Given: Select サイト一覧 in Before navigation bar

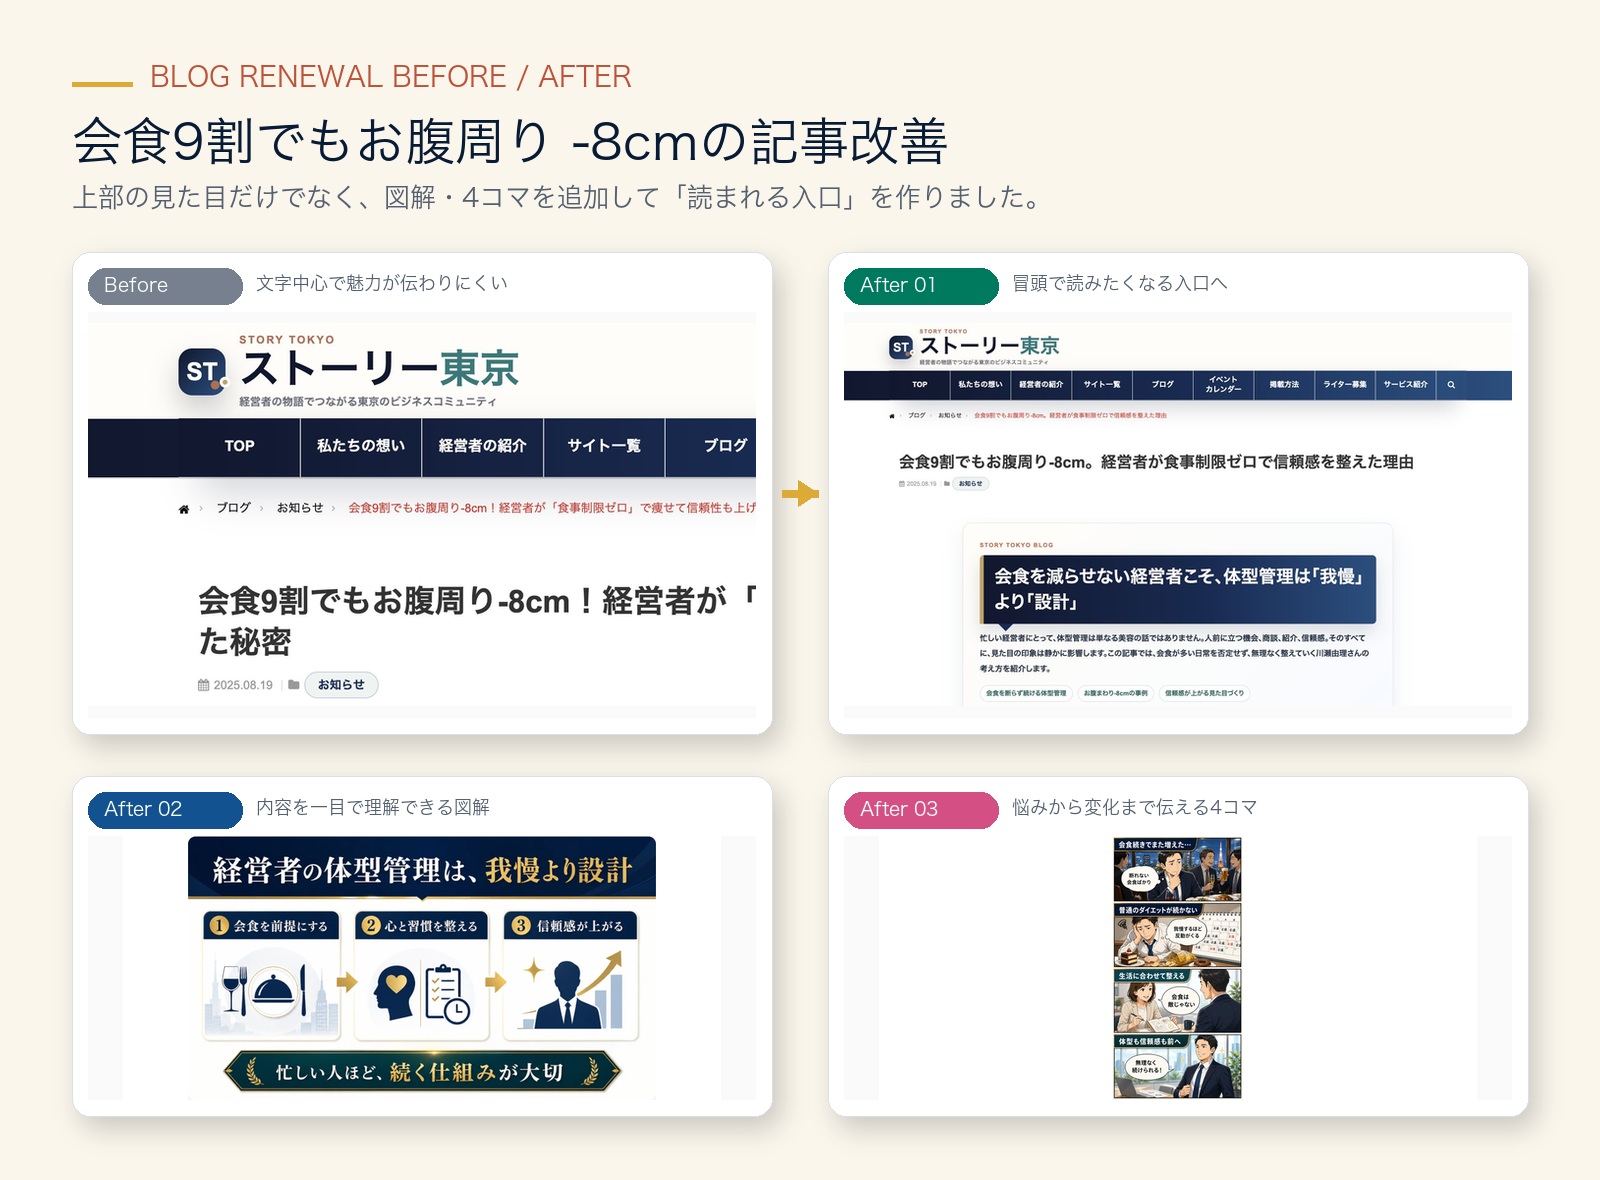Looking at the screenshot, I should point(604,446).
